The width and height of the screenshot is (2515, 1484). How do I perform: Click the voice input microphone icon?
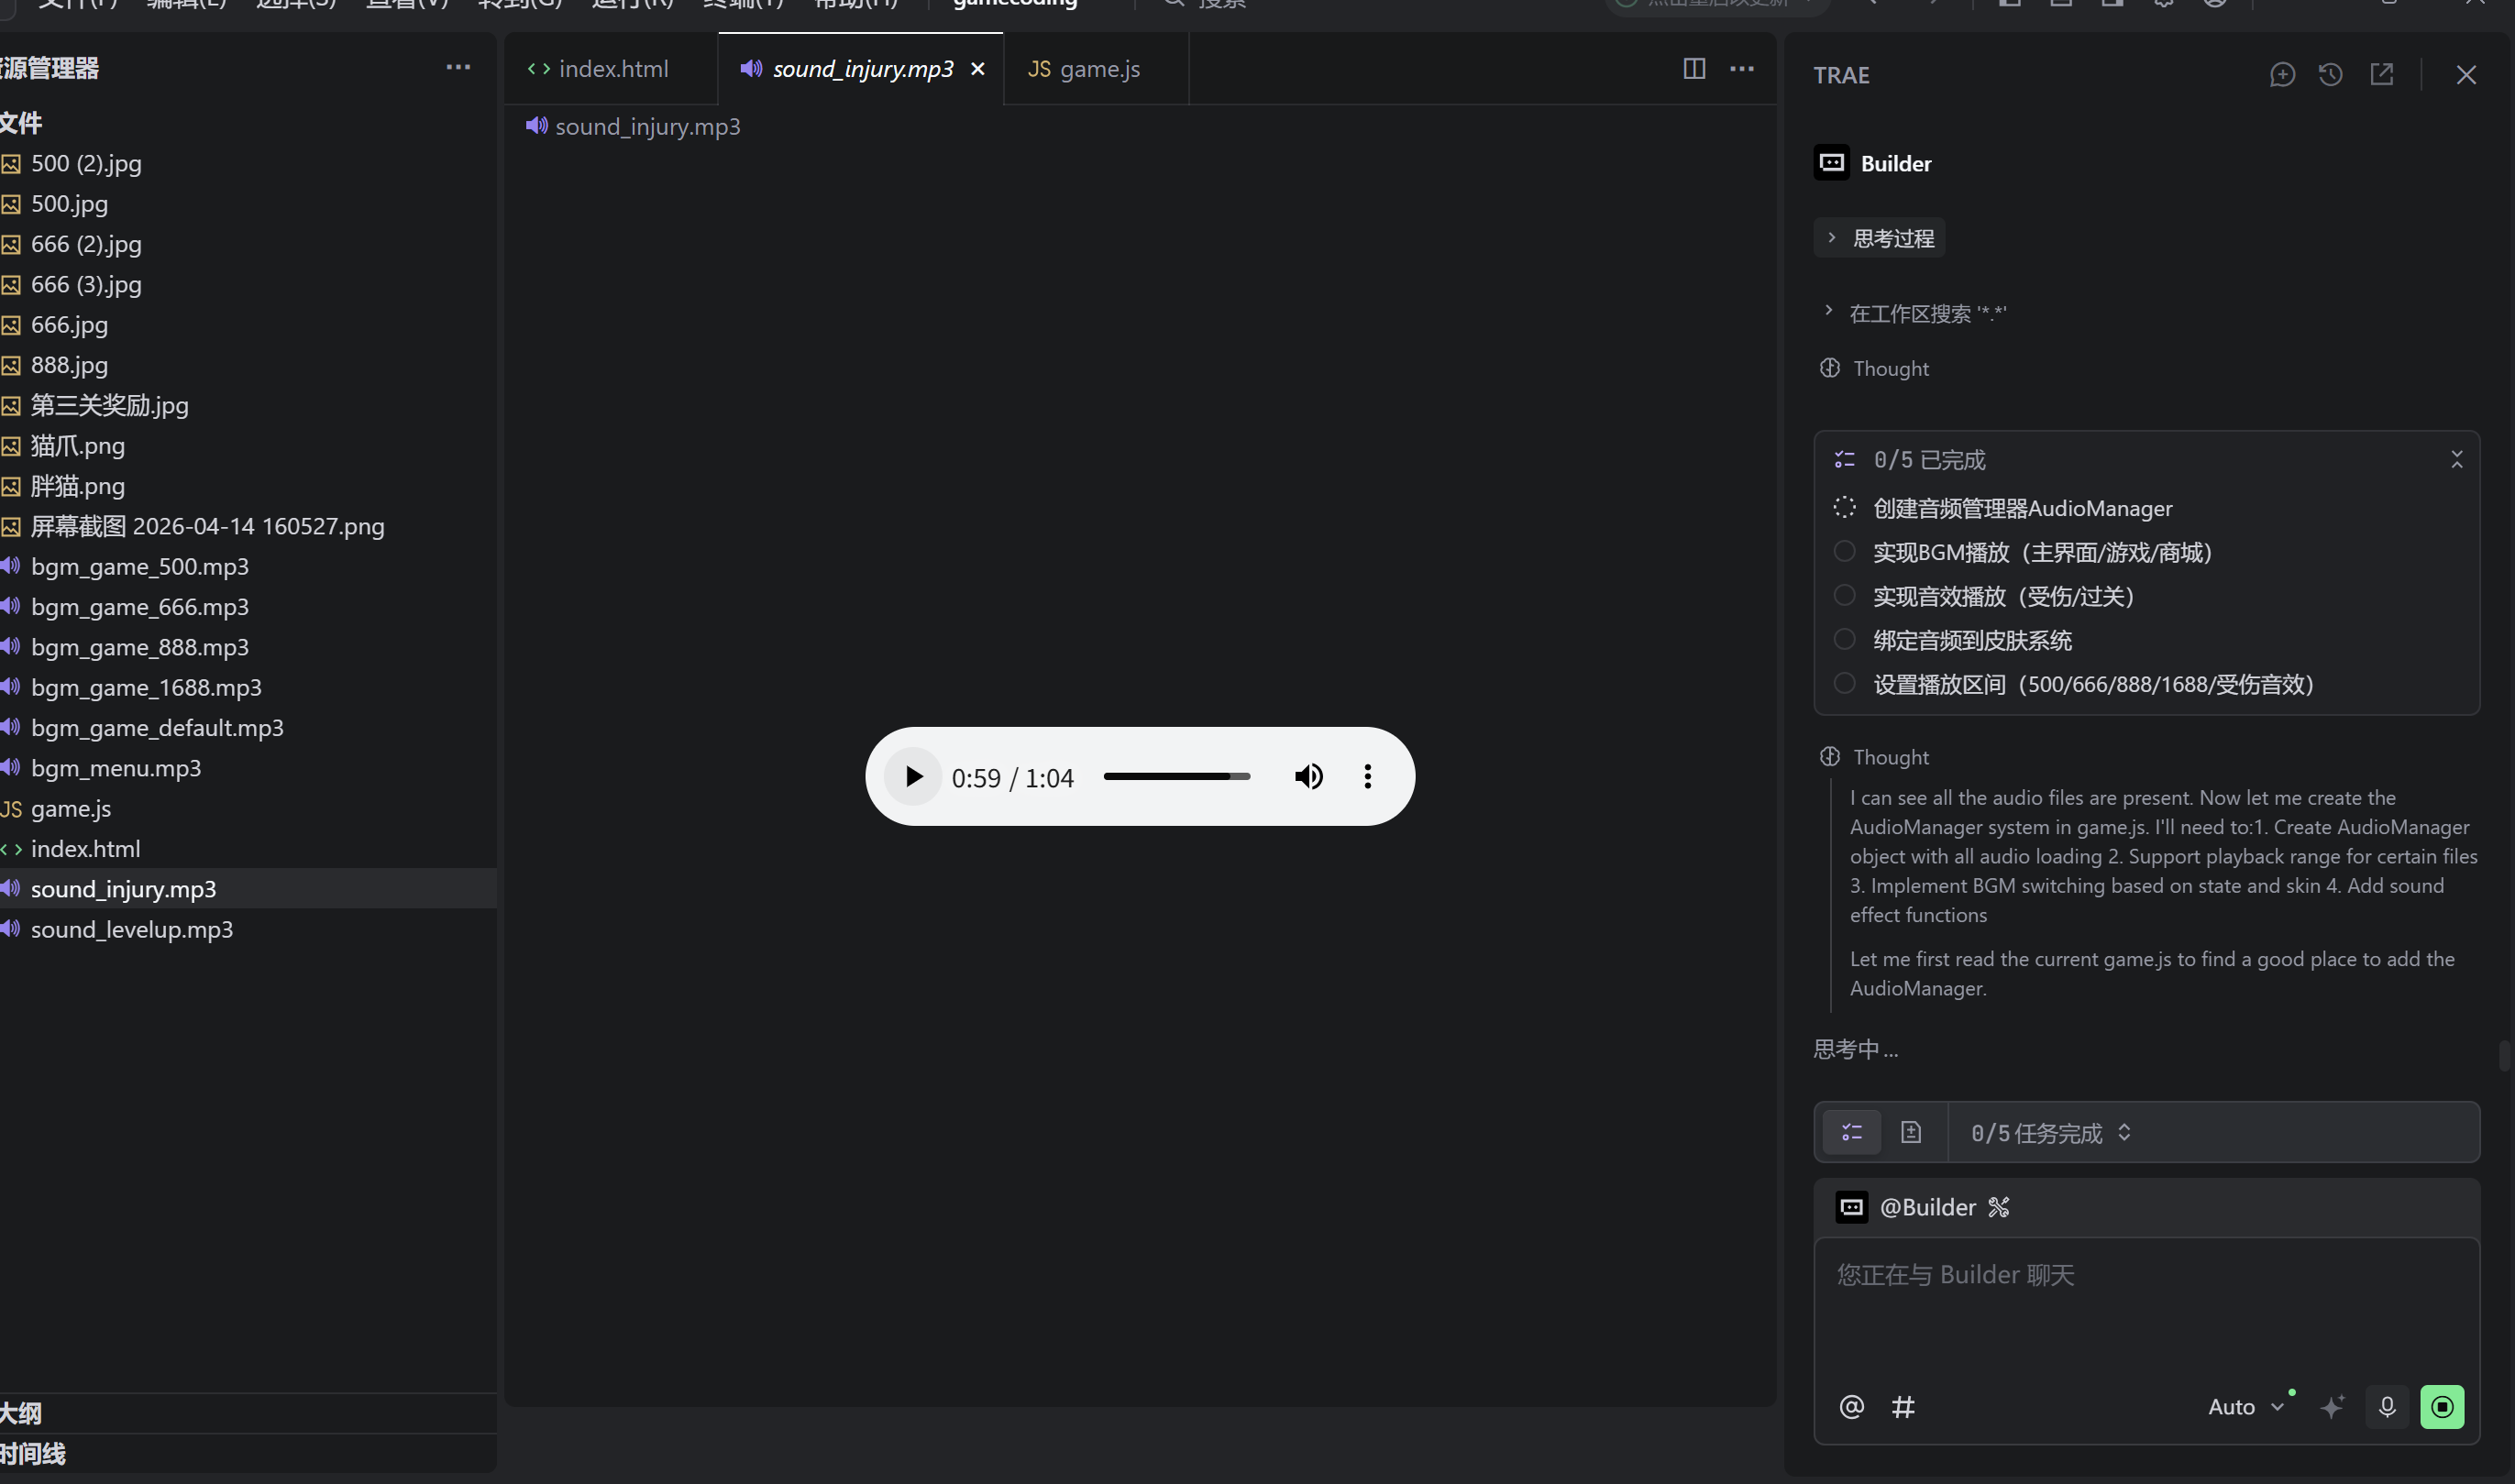[x=2386, y=1407]
